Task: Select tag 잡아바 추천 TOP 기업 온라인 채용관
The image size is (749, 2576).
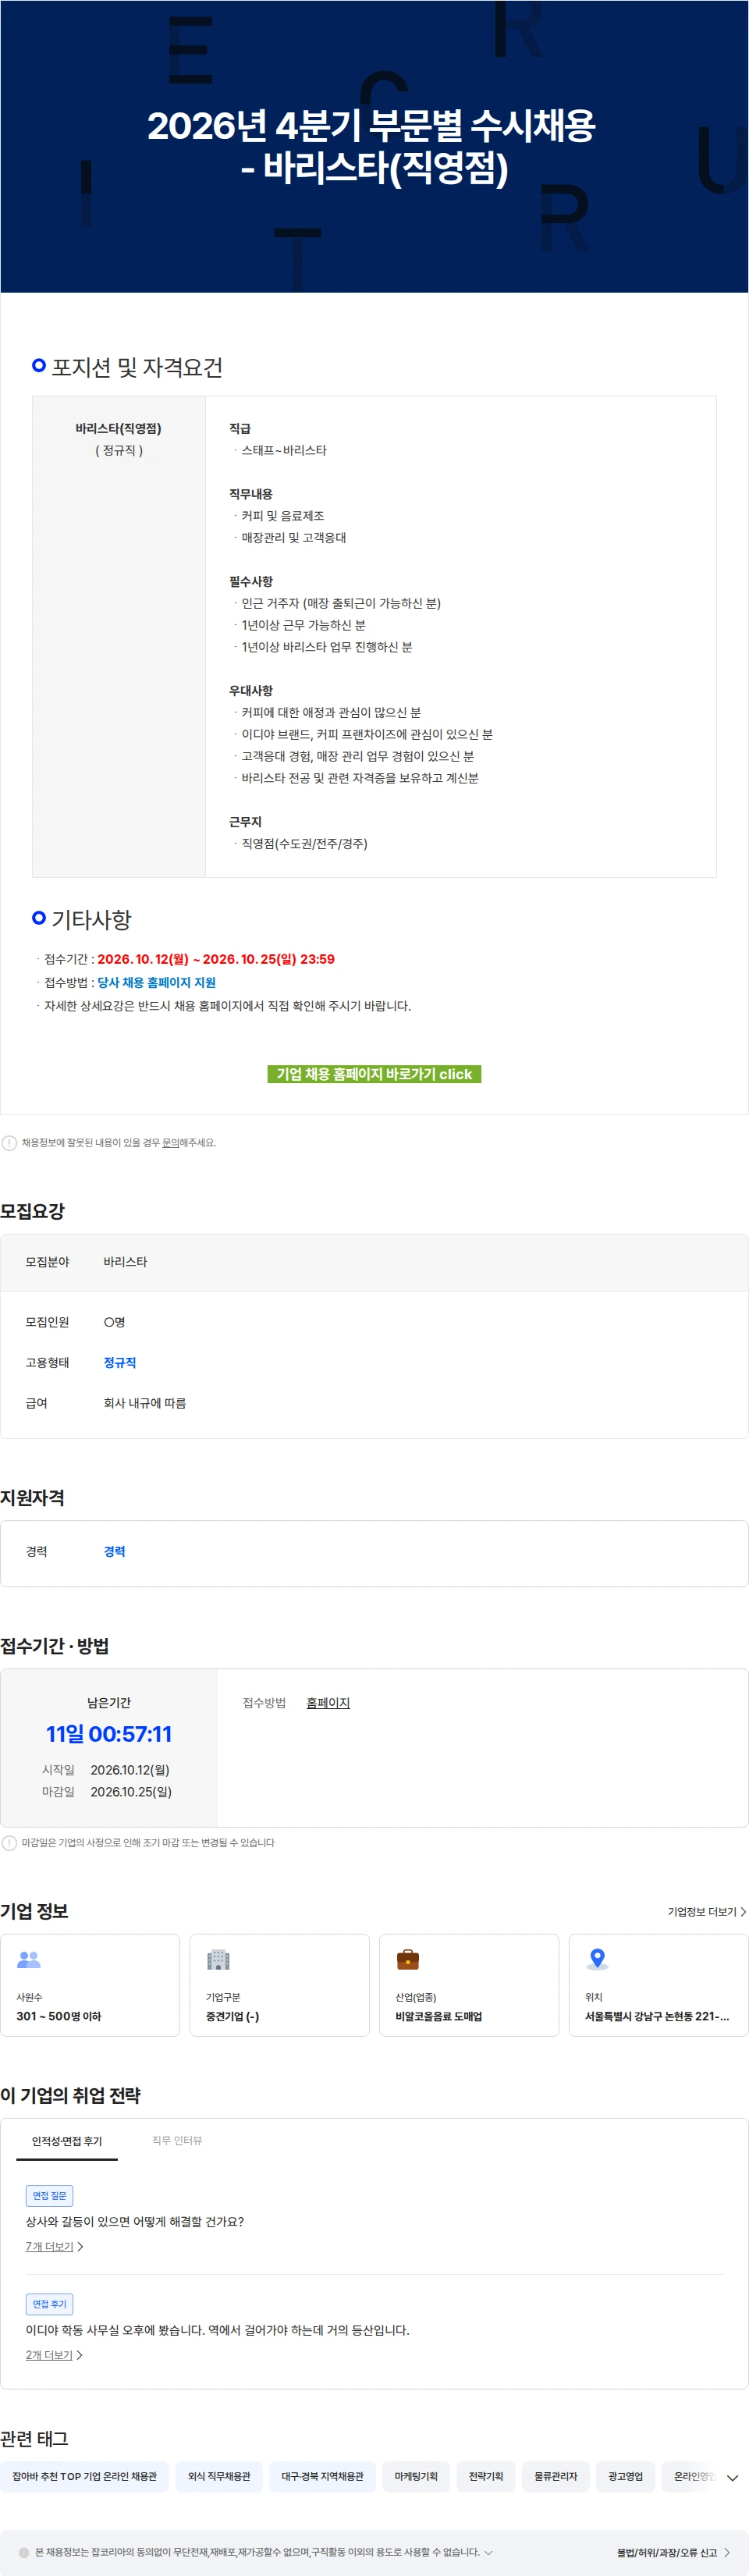Action: point(84,2476)
